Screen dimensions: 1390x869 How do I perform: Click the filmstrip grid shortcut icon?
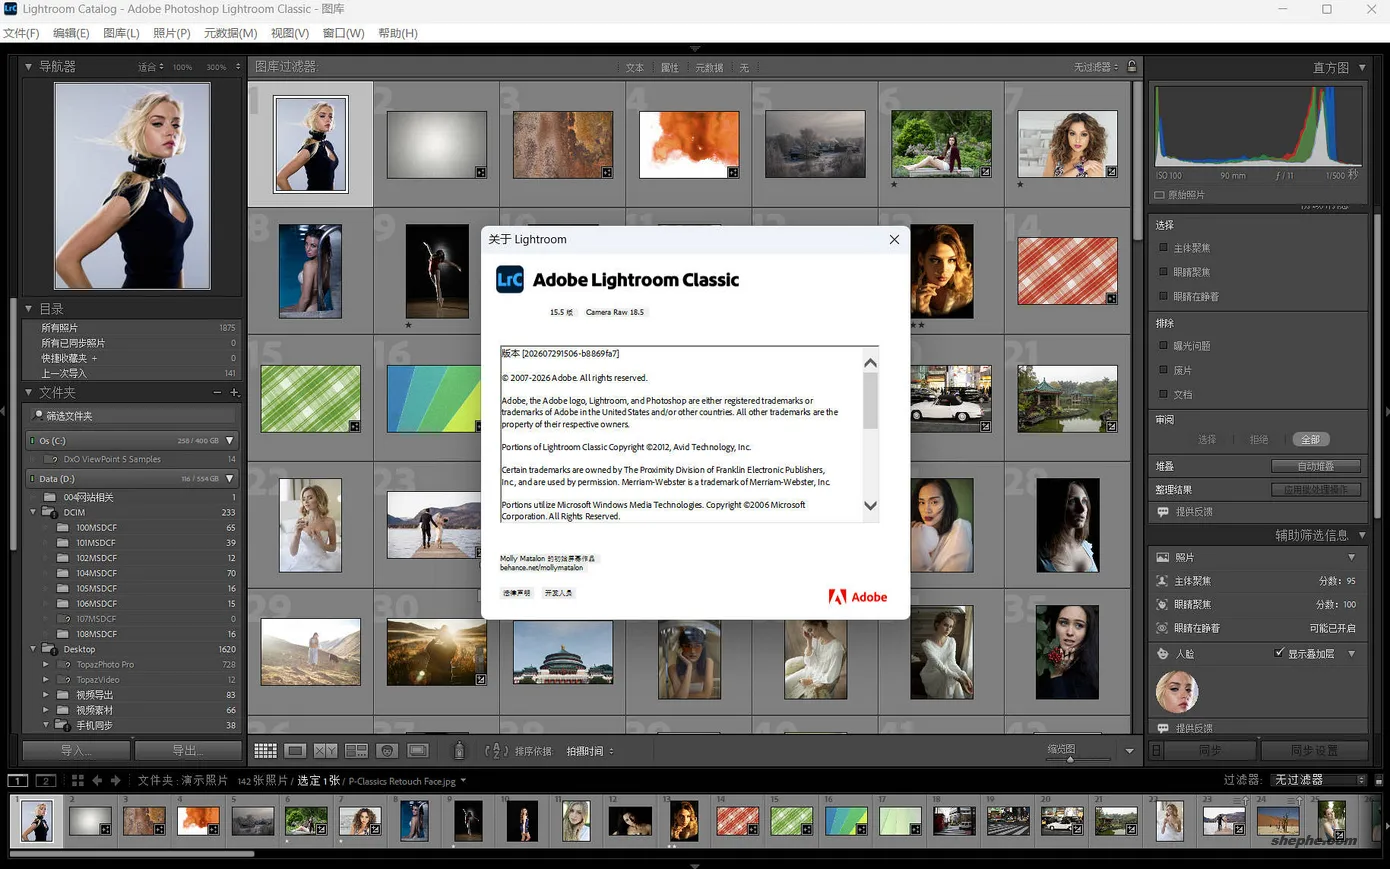(77, 780)
